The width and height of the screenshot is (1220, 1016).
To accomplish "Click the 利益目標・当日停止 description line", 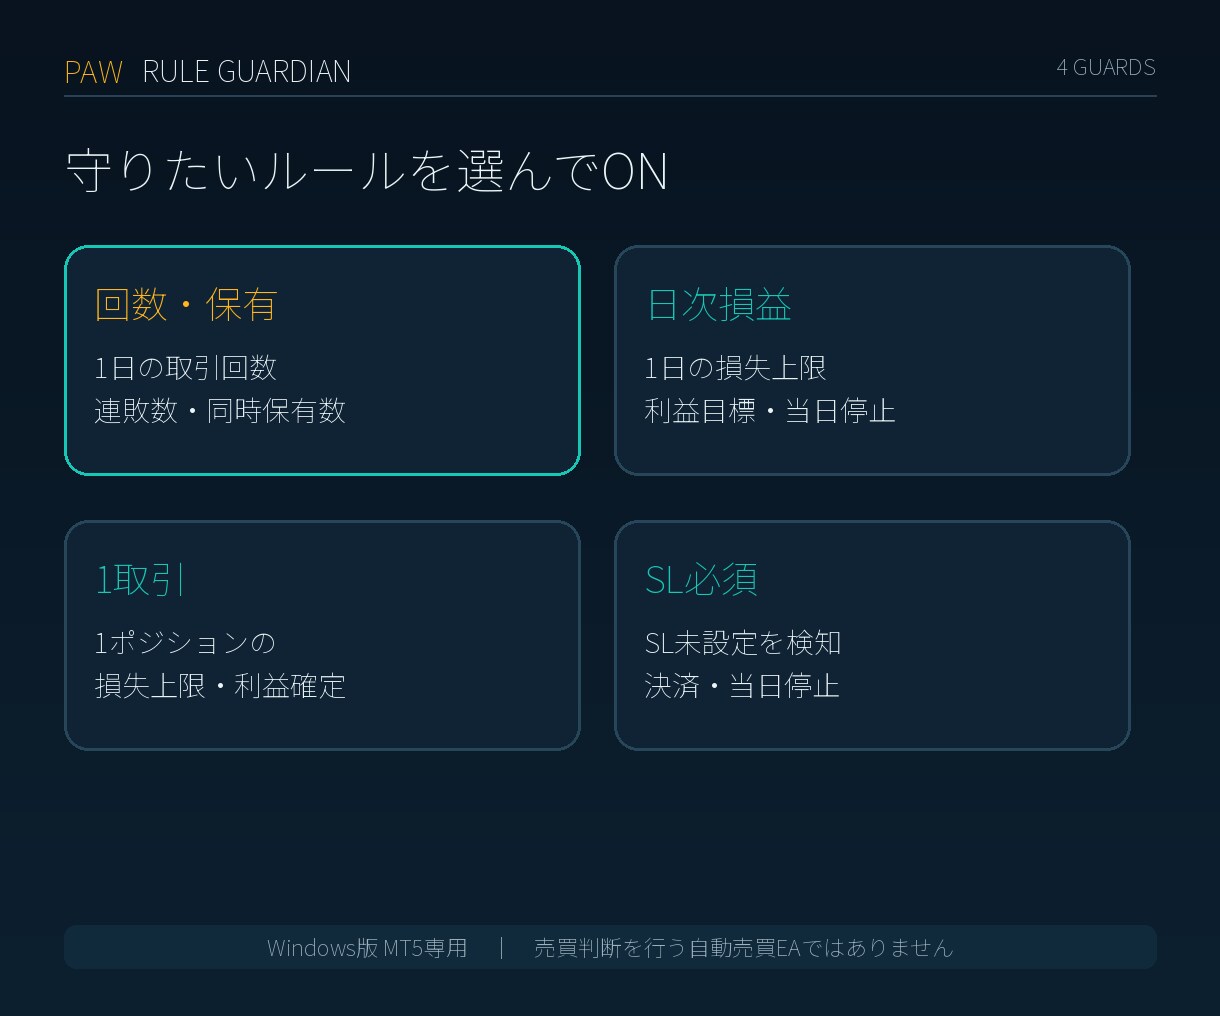I will [770, 411].
